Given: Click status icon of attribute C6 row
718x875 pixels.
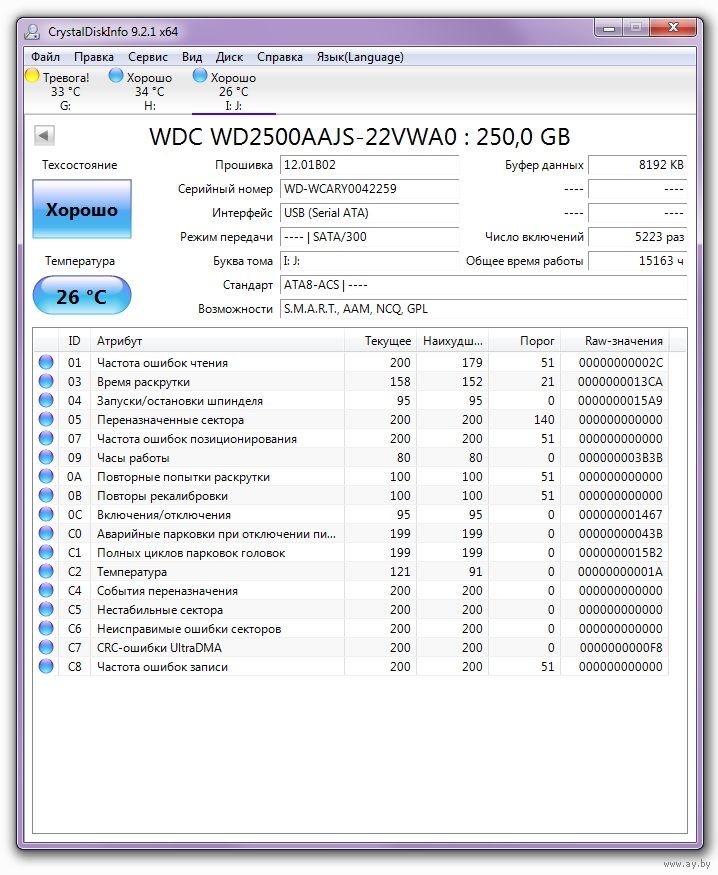Looking at the screenshot, I should pyautogui.click(x=46, y=628).
